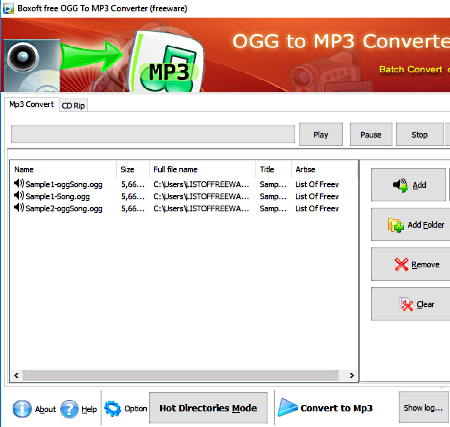
Task: Click the Help question mark icon
Action: tap(69, 409)
